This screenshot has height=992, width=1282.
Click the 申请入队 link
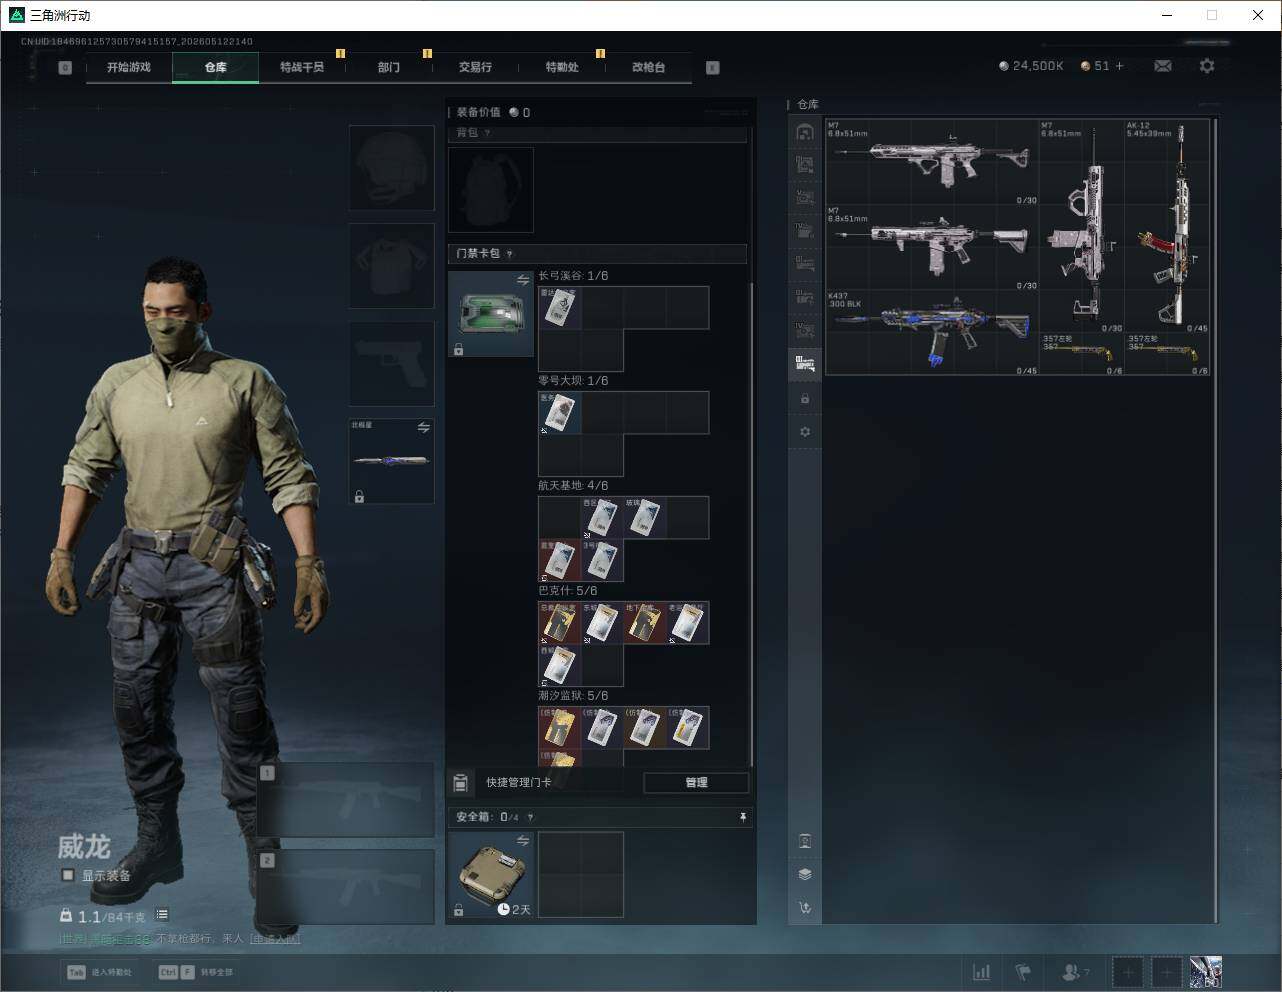click(x=275, y=939)
